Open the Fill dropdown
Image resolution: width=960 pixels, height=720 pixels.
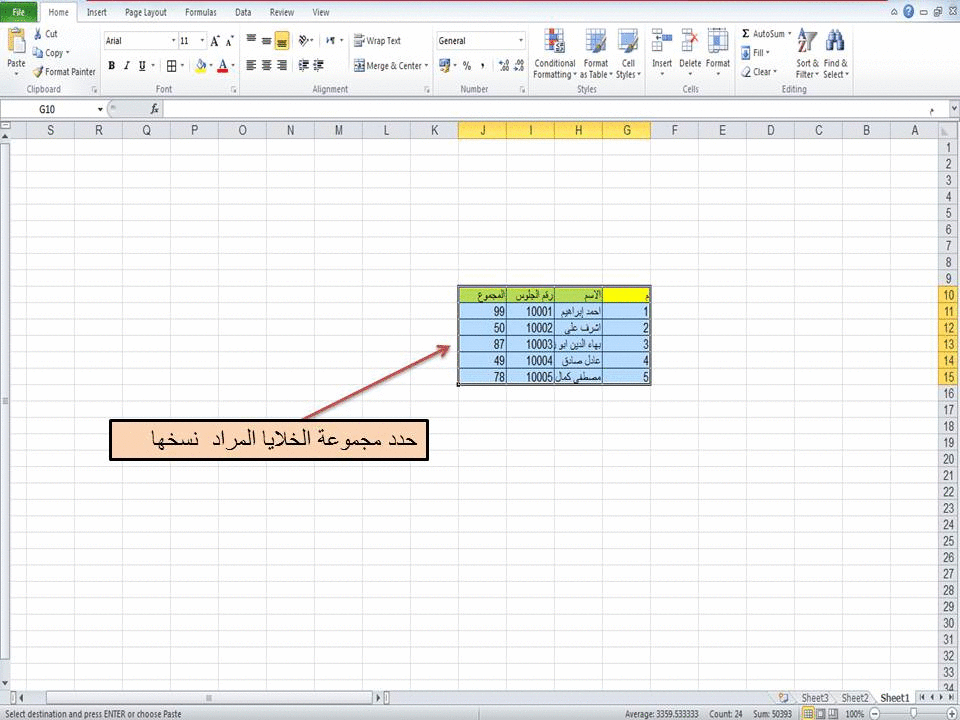tap(756, 53)
